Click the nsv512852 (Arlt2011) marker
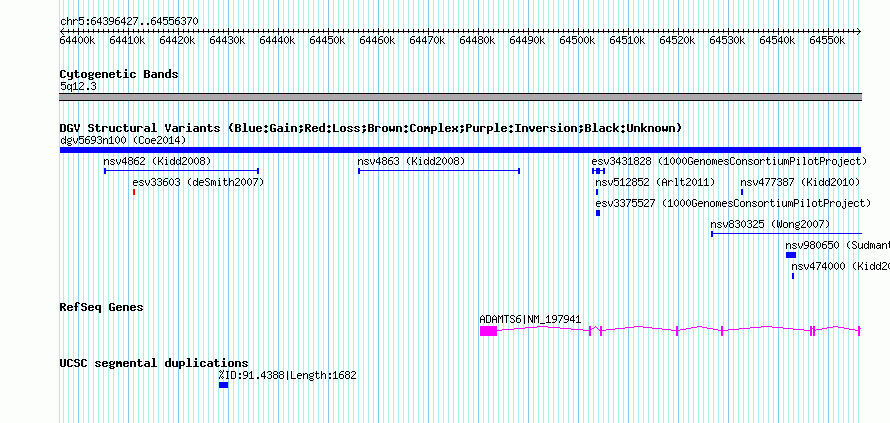This screenshot has width=890, height=423. click(597, 192)
